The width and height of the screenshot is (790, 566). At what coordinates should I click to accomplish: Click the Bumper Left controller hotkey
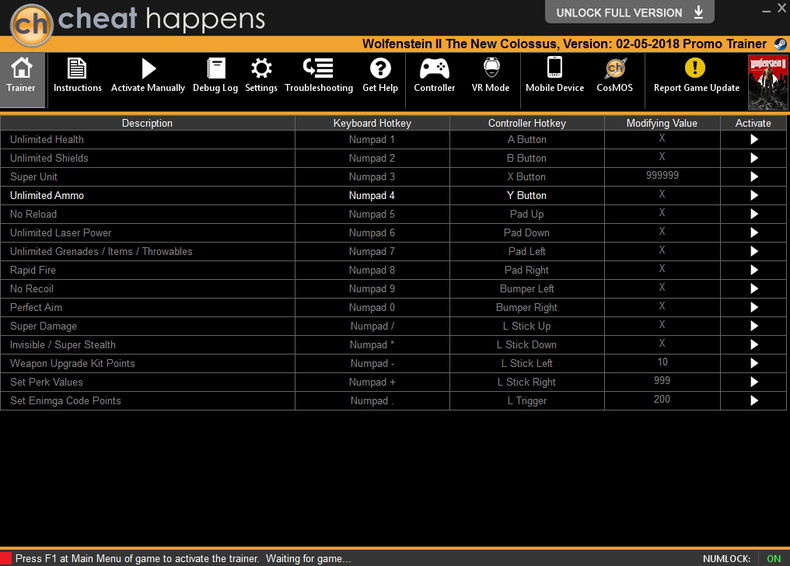tap(526, 289)
